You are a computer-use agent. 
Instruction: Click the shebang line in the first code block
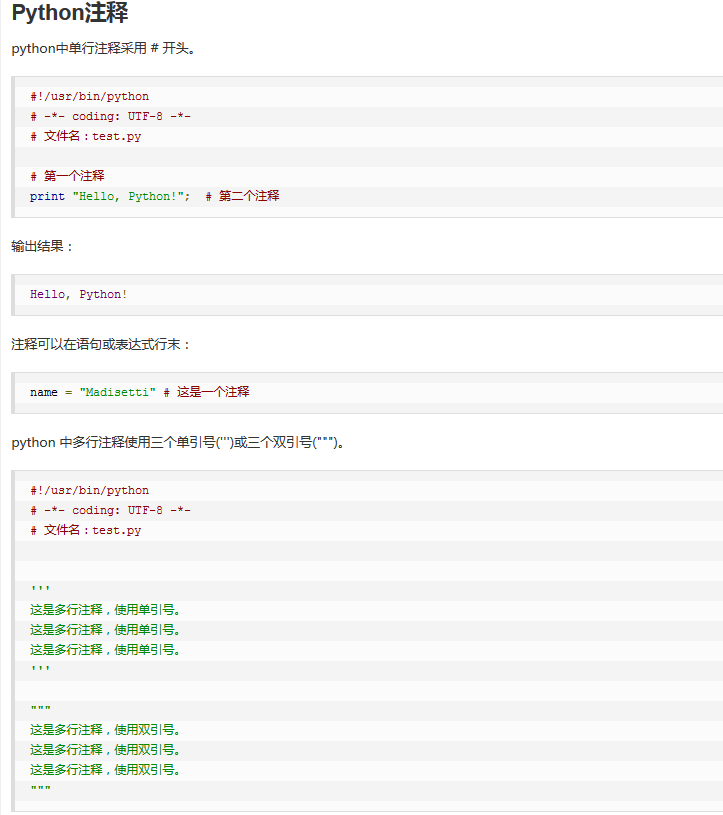click(89, 97)
